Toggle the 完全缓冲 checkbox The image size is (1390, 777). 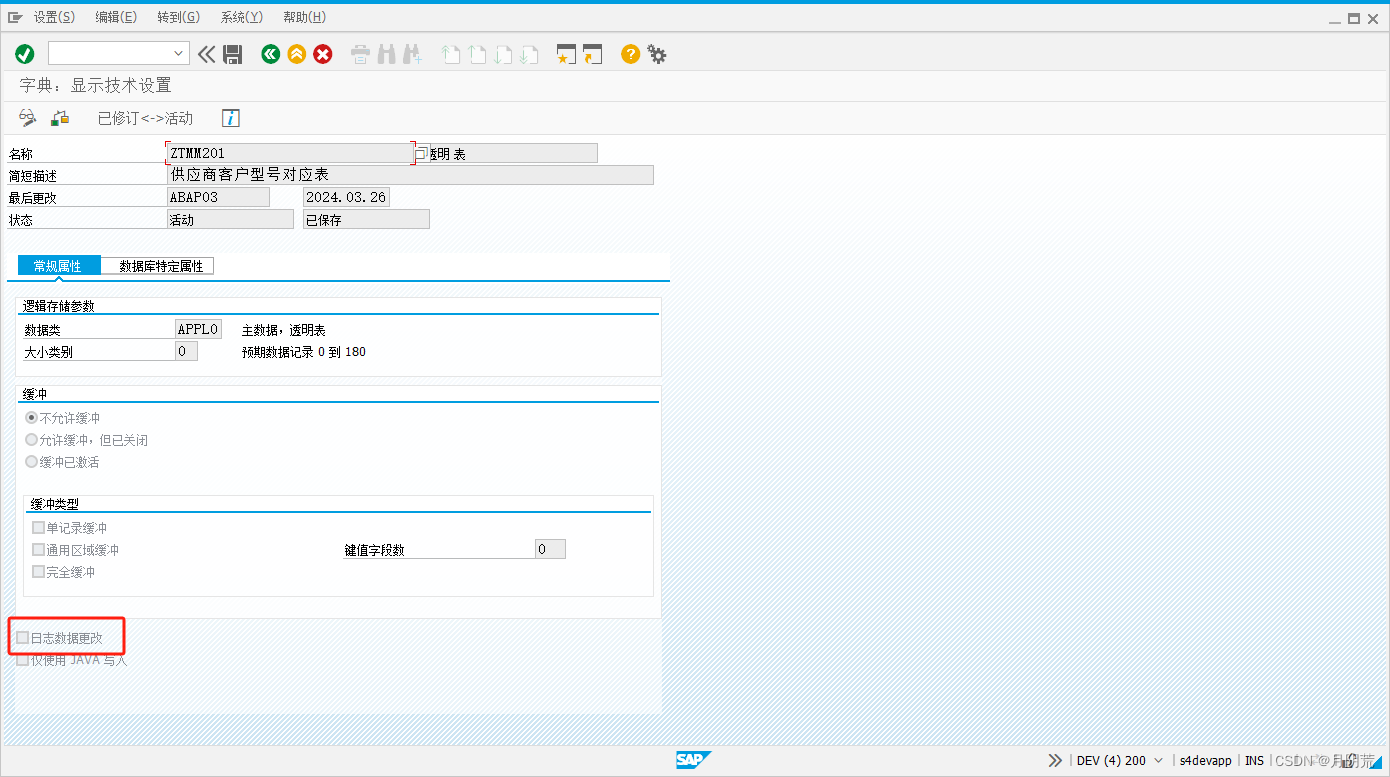point(38,572)
